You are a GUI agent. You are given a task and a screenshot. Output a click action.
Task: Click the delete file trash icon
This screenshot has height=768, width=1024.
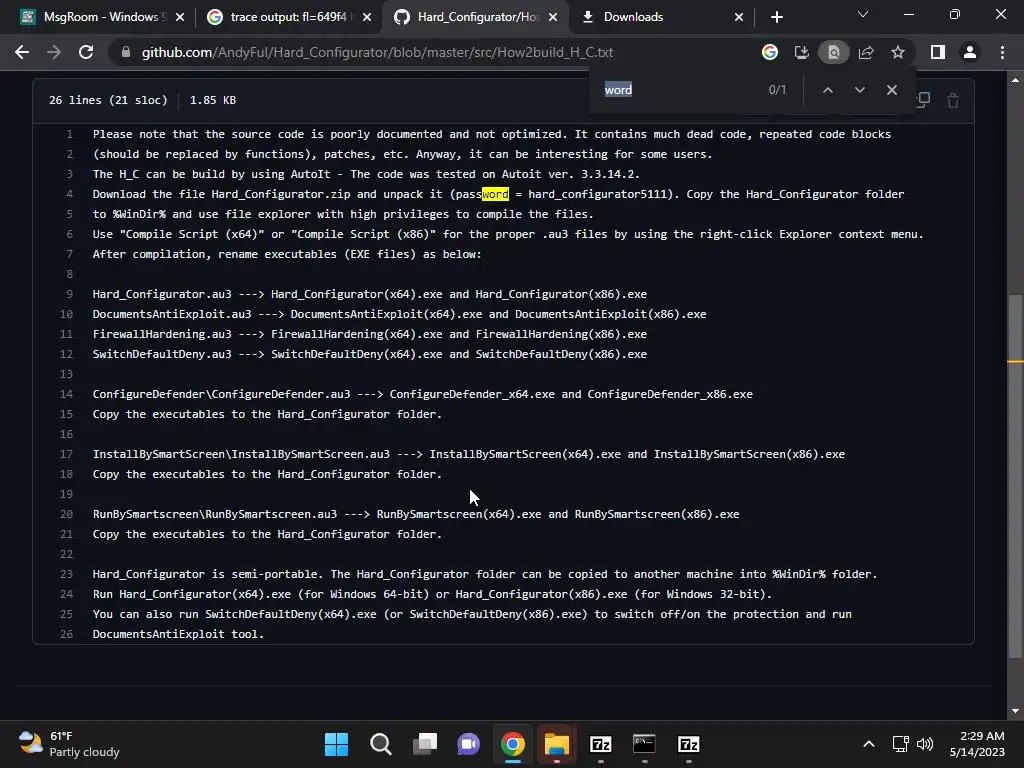point(953,100)
